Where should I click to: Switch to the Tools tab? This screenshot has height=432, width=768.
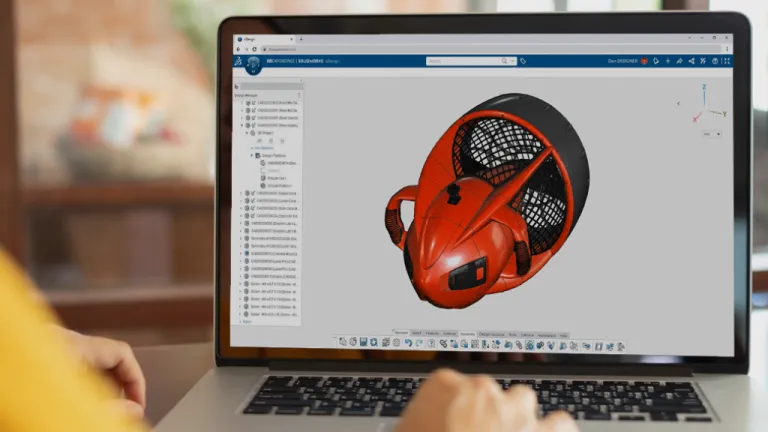tap(512, 334)
